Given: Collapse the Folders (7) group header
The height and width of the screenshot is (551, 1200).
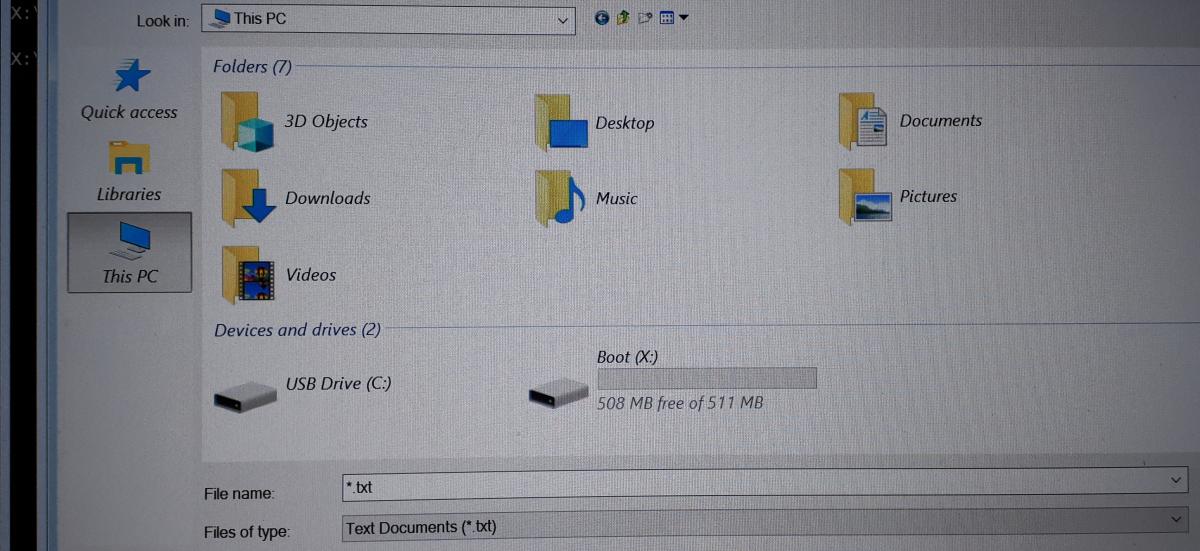Looking at the screenshot, I should (253, 67).
